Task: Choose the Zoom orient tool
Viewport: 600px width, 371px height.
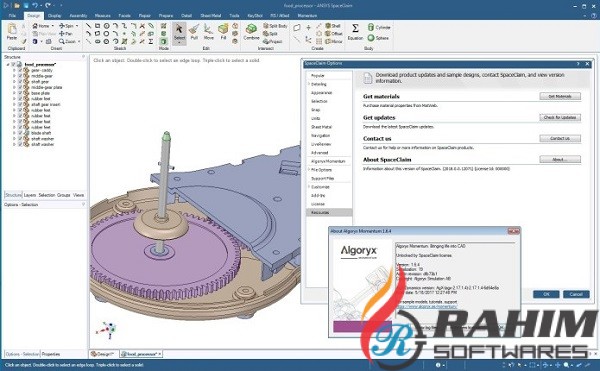Action: pos(67,41)
